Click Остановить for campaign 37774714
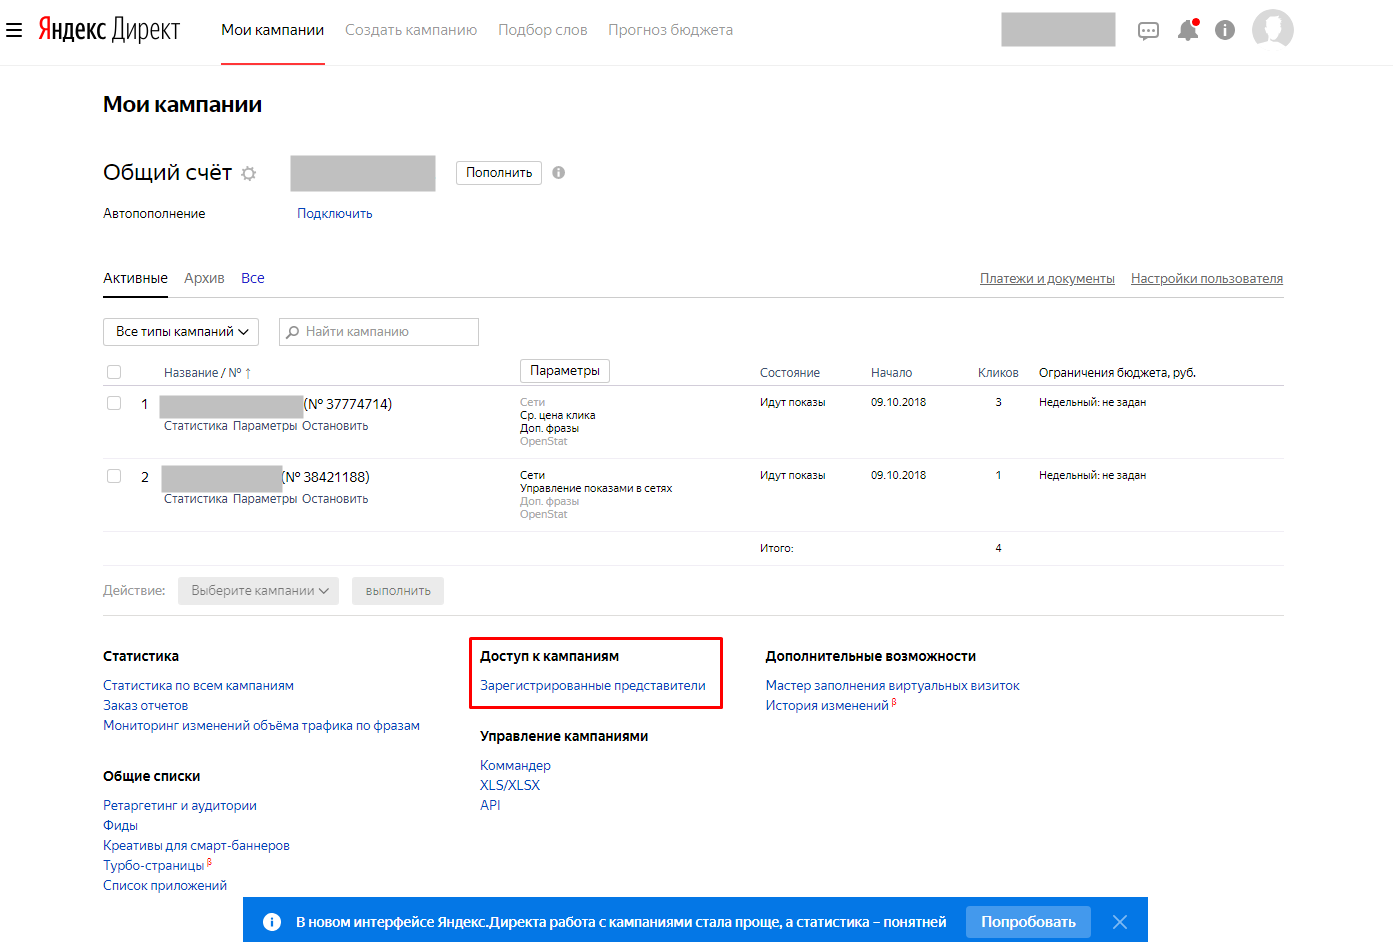Screen dimensions: 1393x942 335,426
